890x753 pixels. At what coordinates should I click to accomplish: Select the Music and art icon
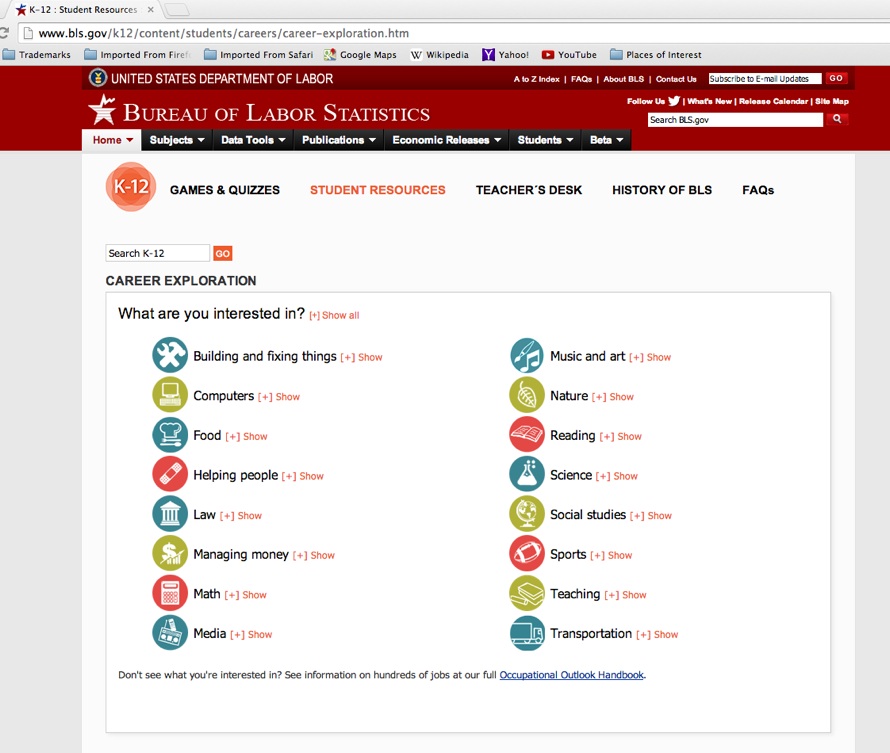527,355
